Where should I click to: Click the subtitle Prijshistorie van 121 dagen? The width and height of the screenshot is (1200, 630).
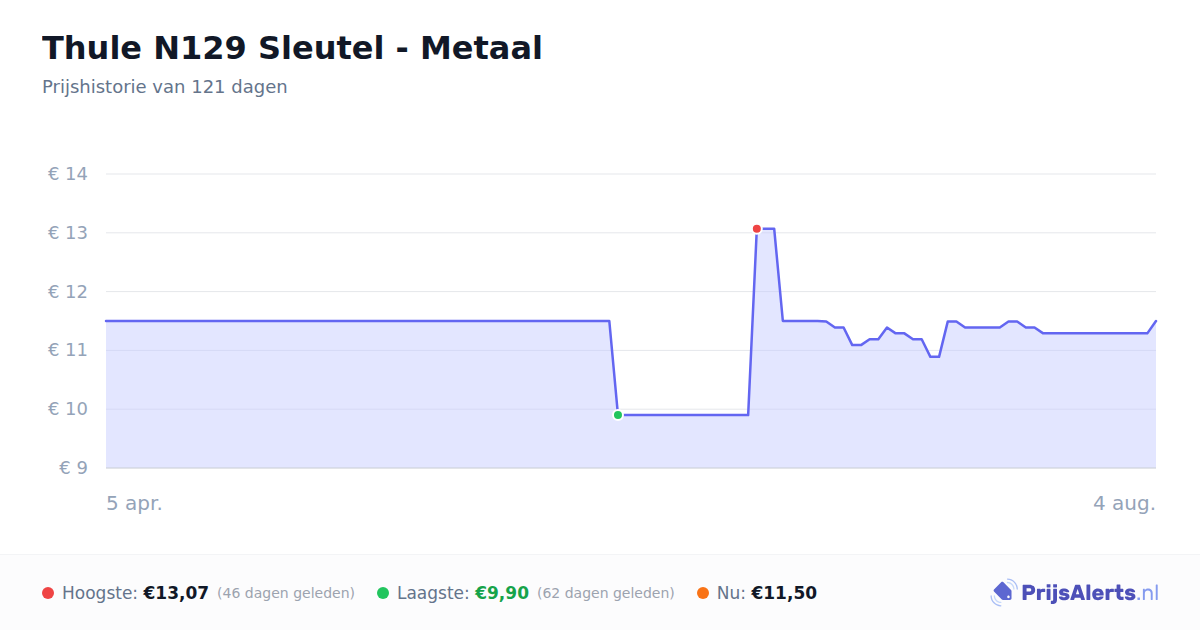pos(165,87)
